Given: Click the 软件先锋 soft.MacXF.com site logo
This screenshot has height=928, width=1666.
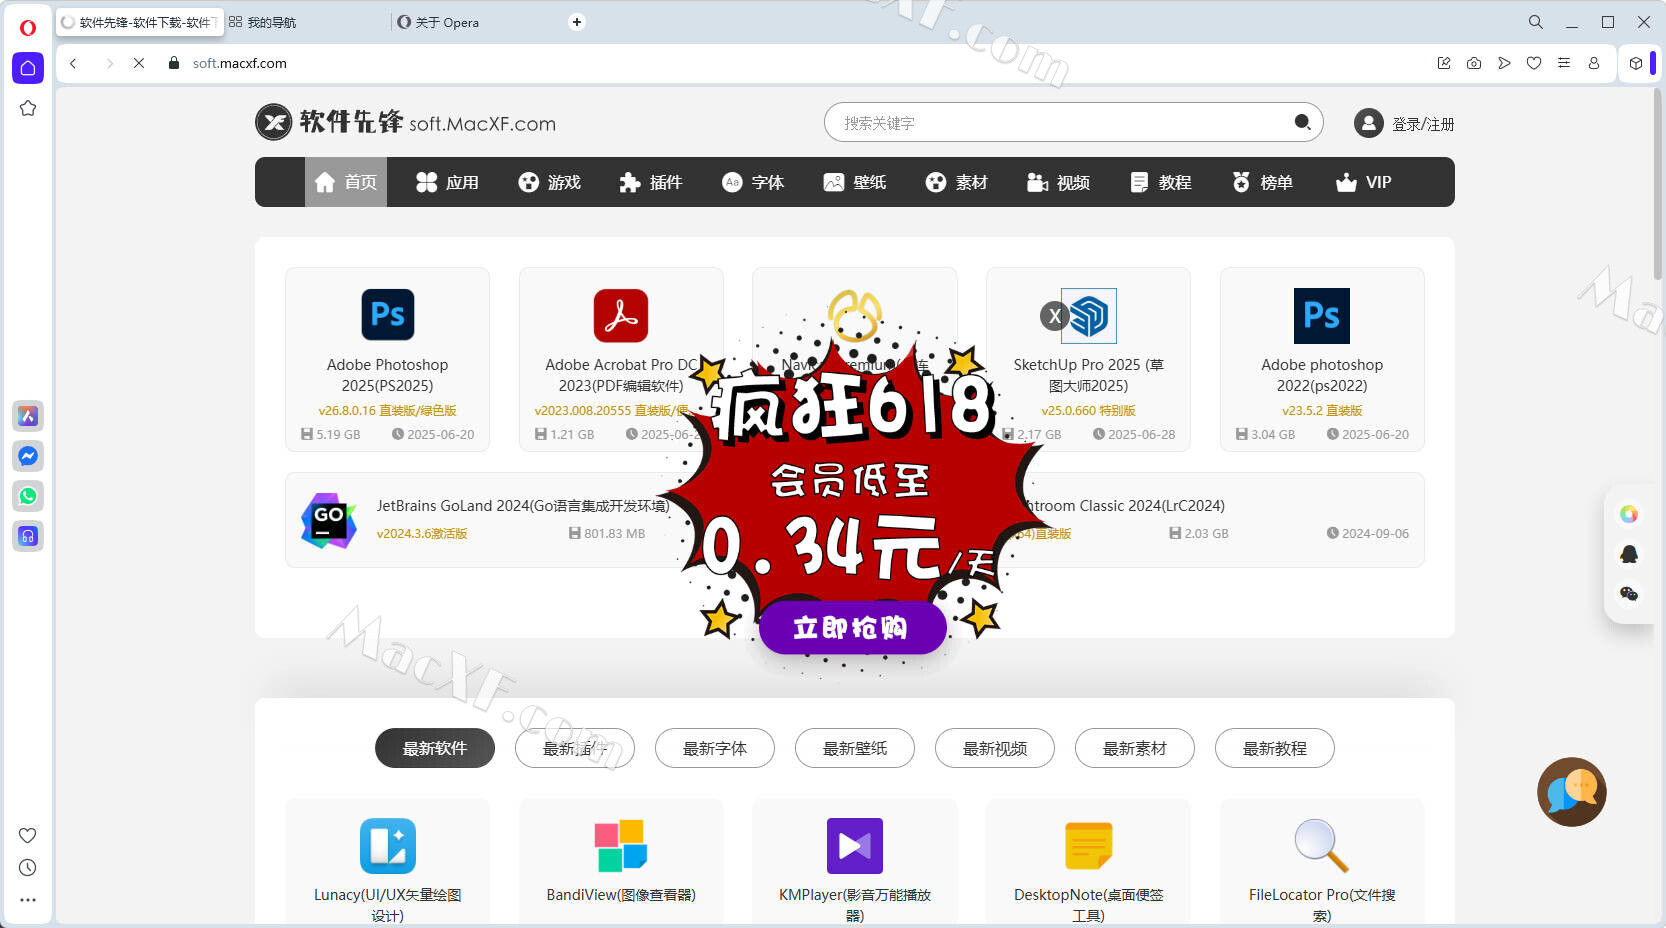Looking at the screenshot, I should pyautogui.click(x=405, y=122).
